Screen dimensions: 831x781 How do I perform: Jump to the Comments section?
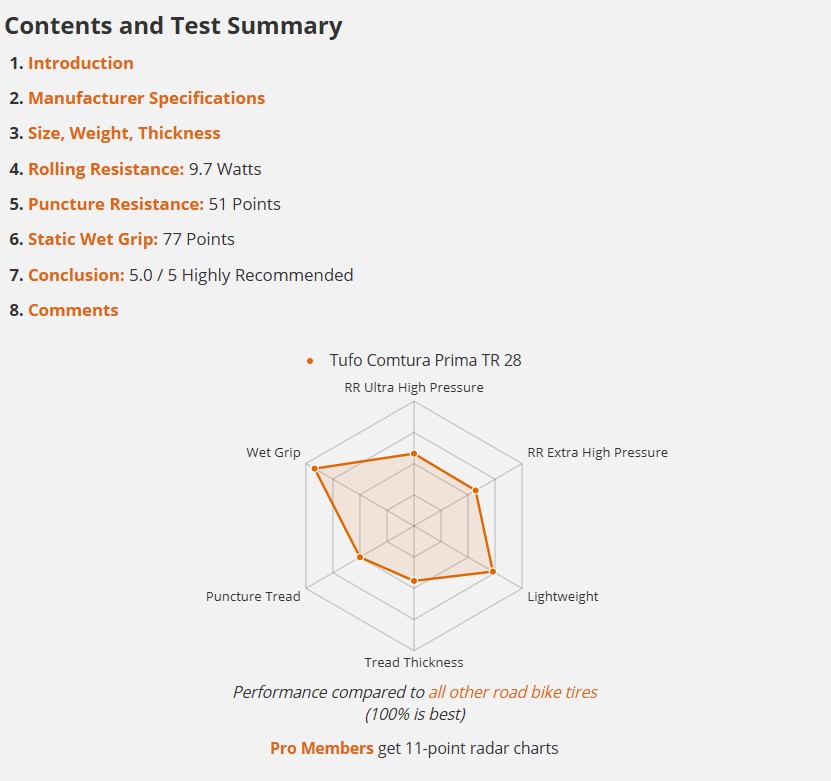(x=73, y=310)
